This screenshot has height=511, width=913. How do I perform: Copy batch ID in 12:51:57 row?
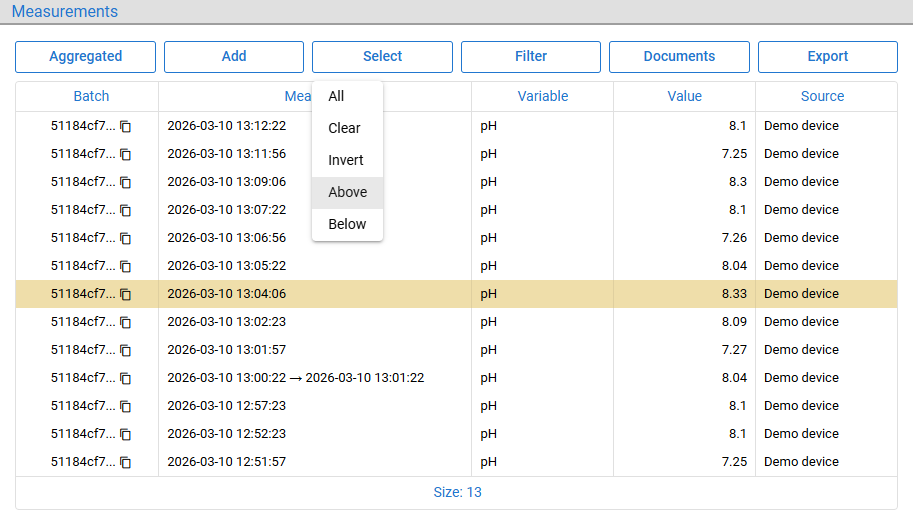pyautogui.click(x=125, y=462)
